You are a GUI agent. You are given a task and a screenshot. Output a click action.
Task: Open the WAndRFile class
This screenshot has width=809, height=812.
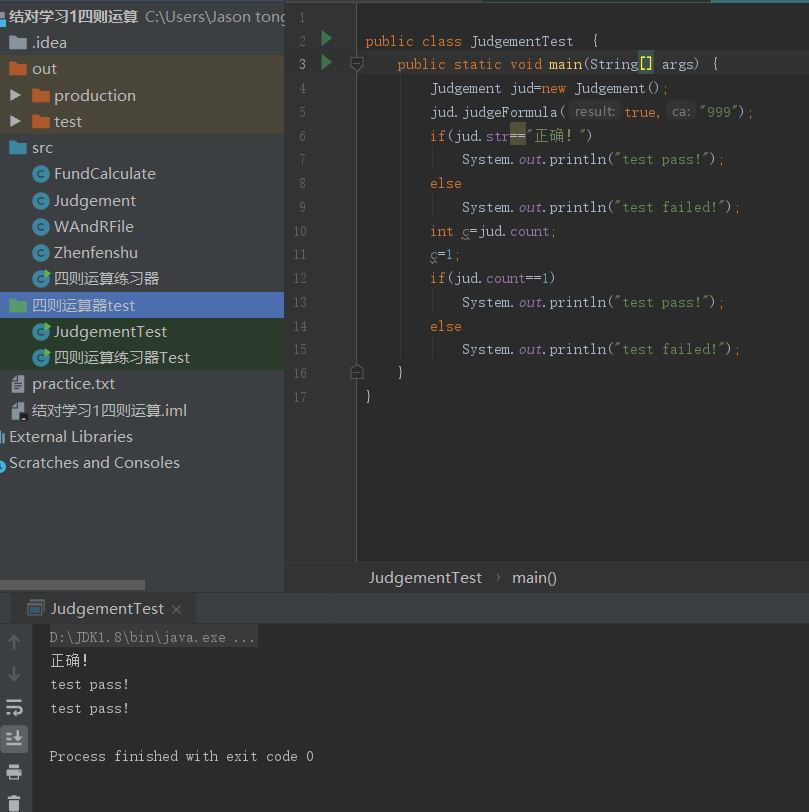pyautogui.click(x=93, y=227)
